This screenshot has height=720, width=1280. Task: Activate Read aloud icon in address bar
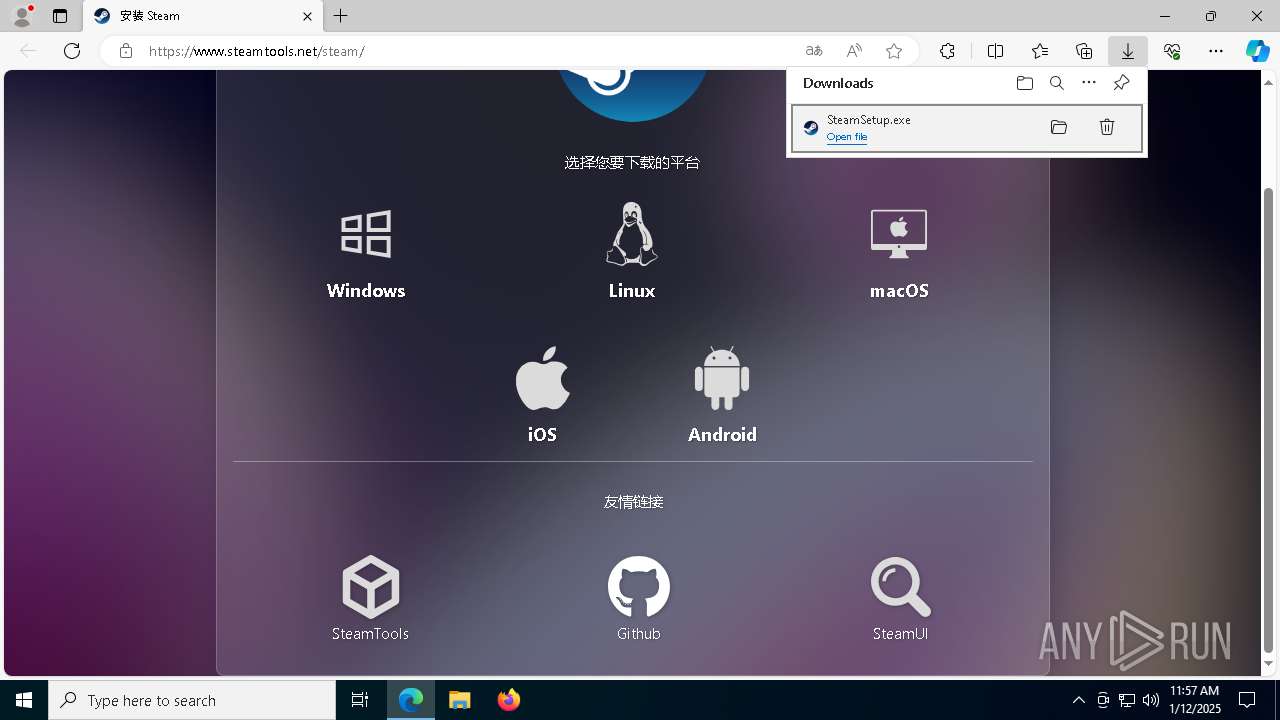pyautogui.click(x=854, y=51)
